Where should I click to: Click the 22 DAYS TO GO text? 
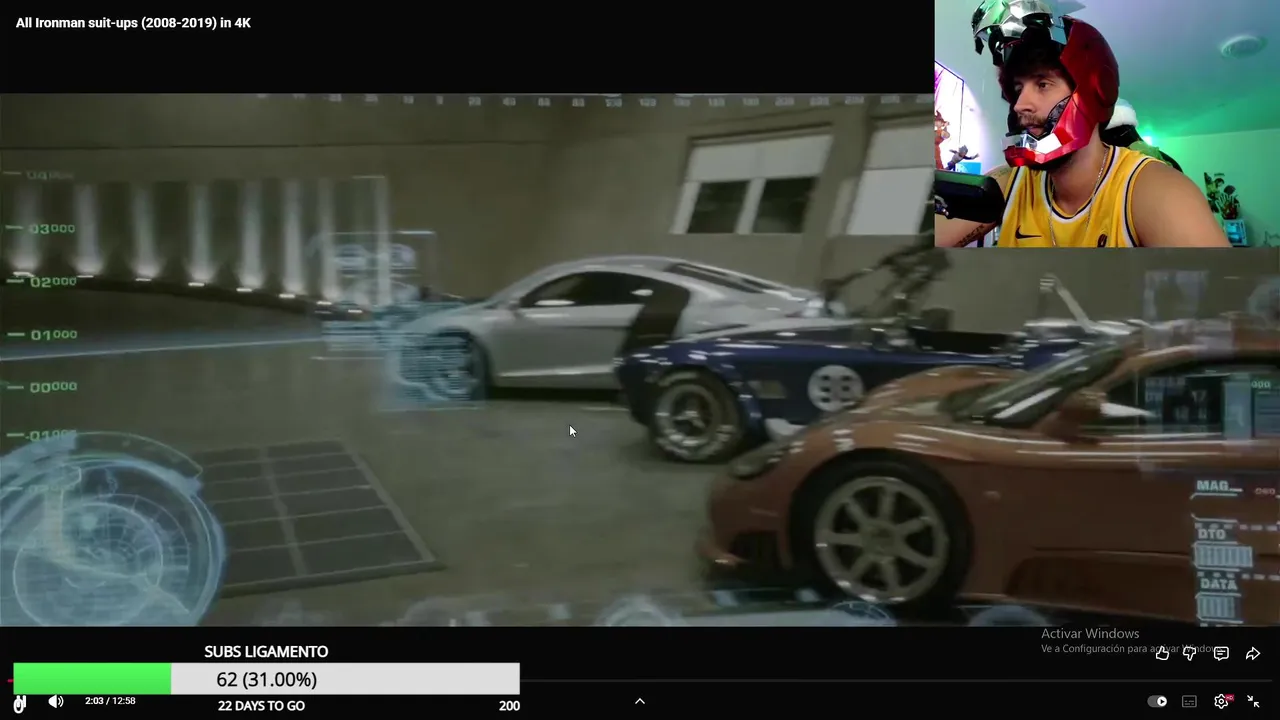[261, 706]
